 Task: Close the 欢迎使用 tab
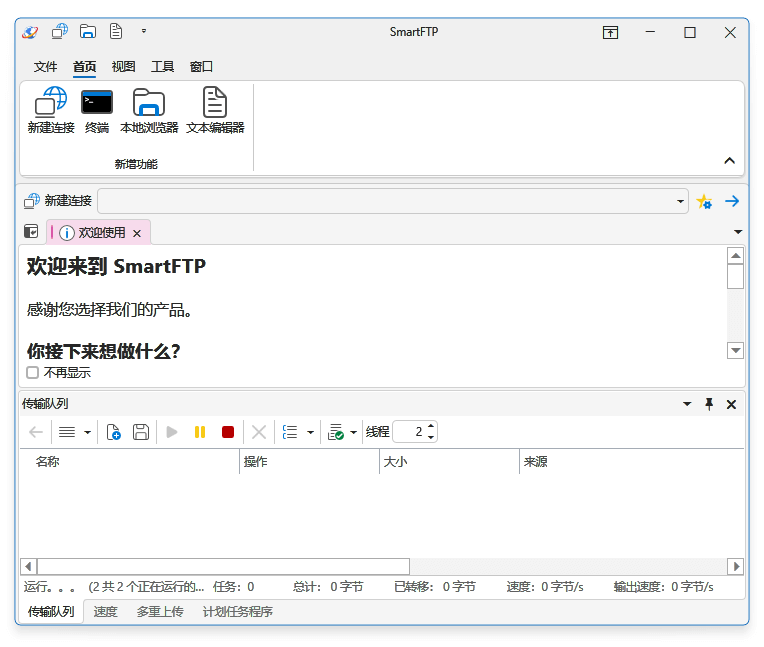137,233
